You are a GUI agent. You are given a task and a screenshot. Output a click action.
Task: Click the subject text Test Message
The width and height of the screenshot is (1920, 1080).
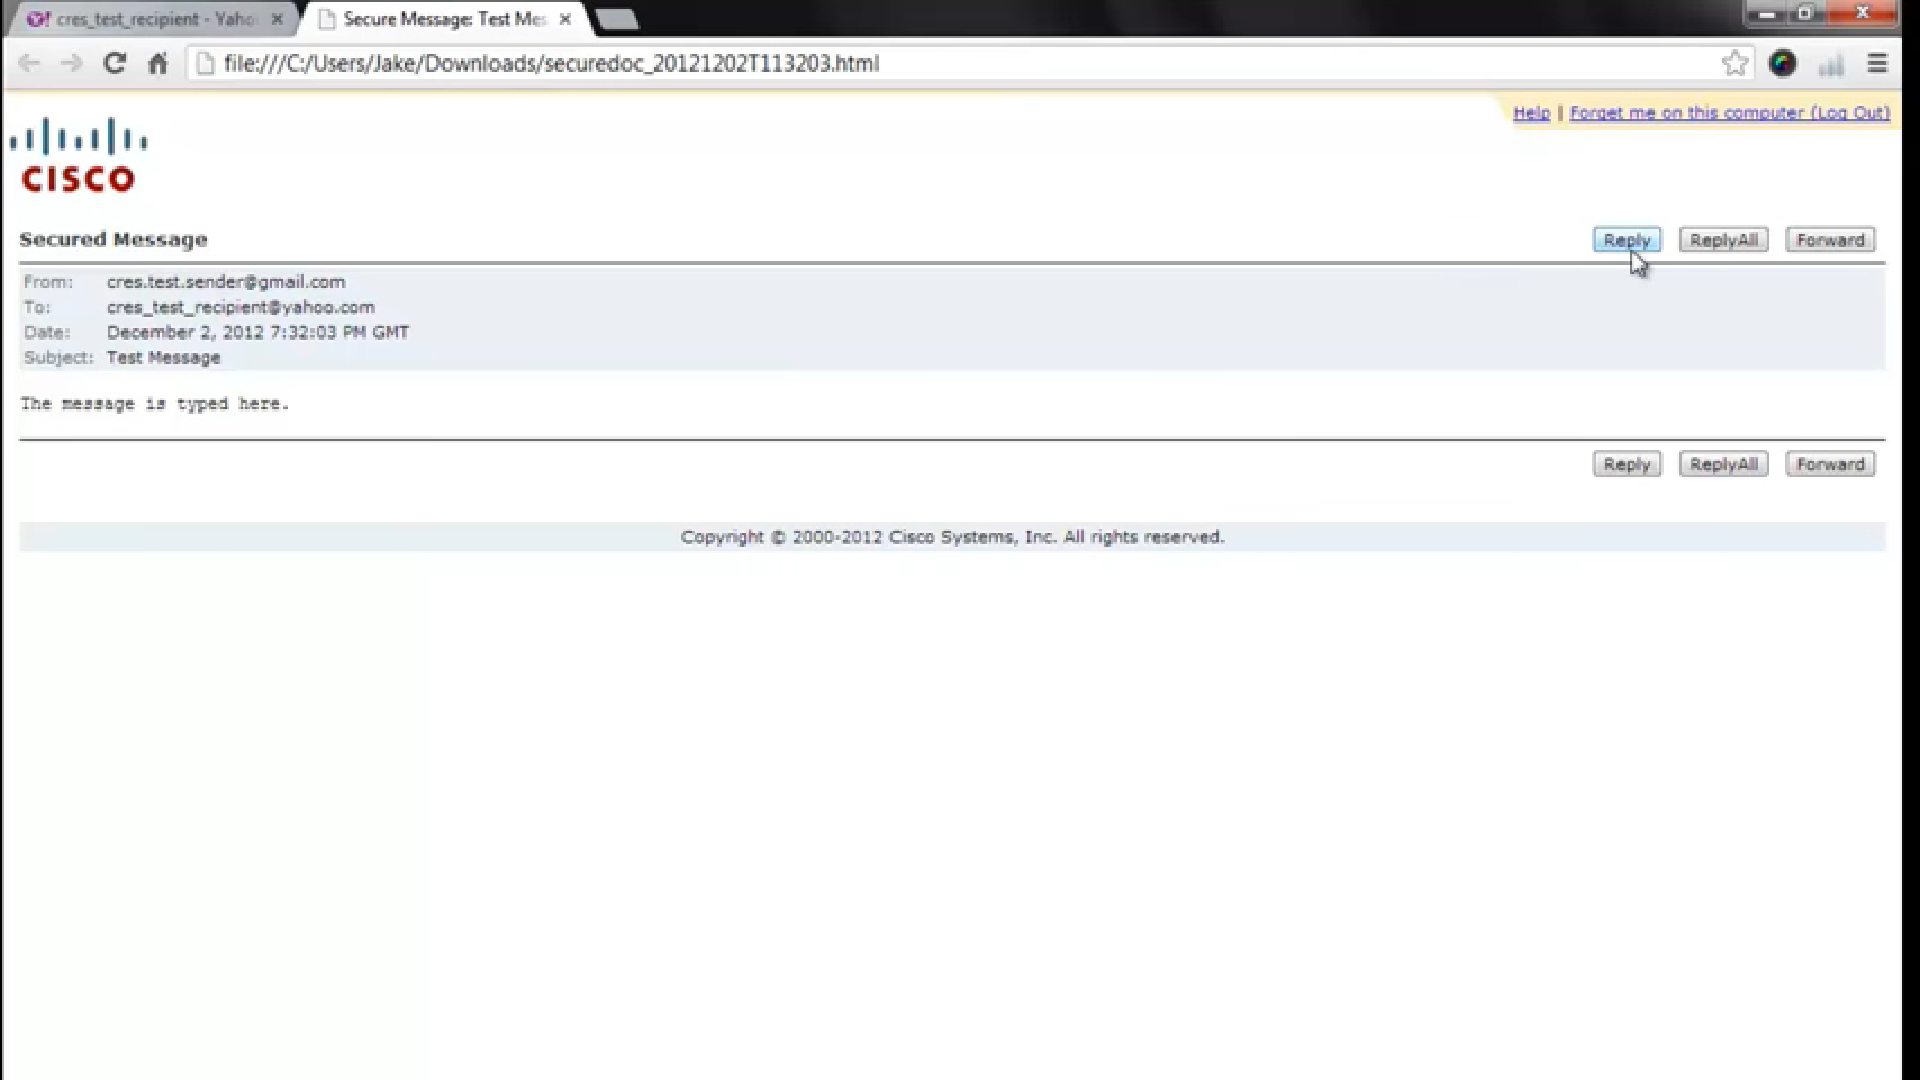pos(164,357)
